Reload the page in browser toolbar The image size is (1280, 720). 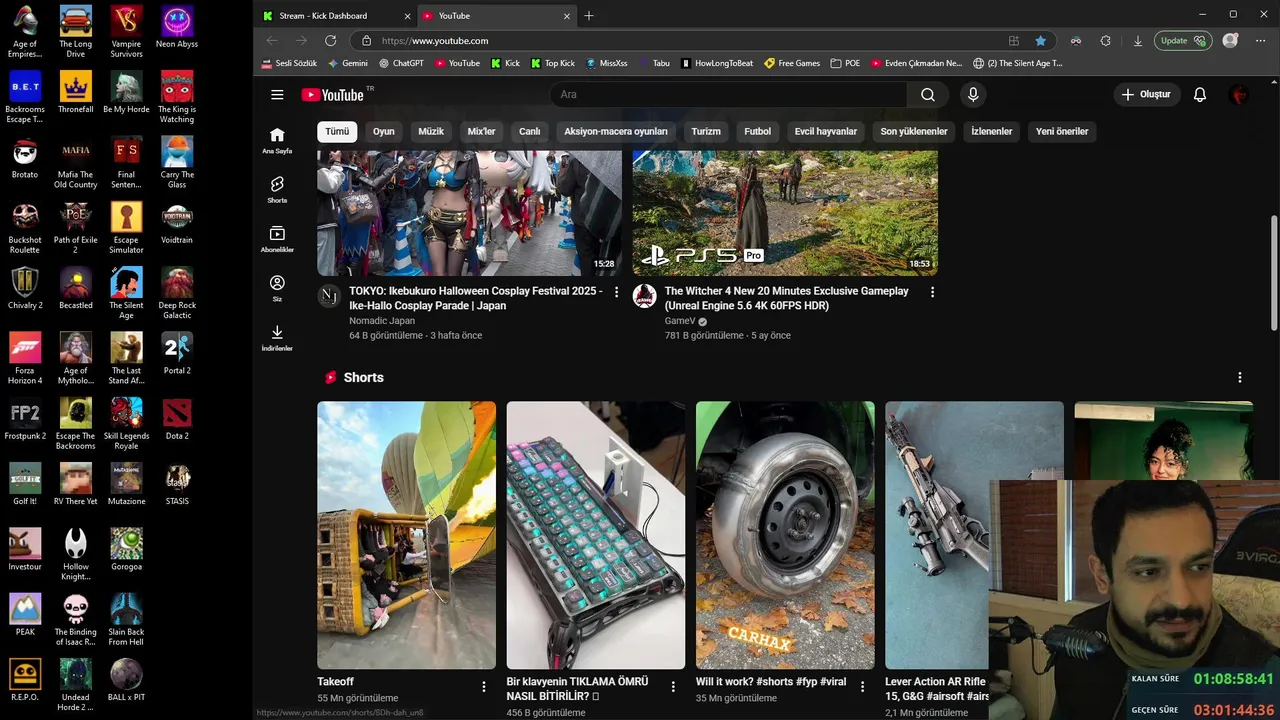[x=330, y=41]
